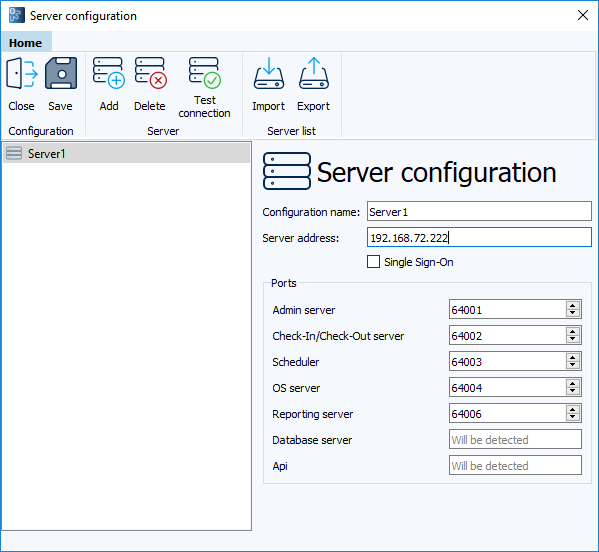Increase the Check-In/Check-Out server port
The image size is (599, 552).
click(572, 331)
